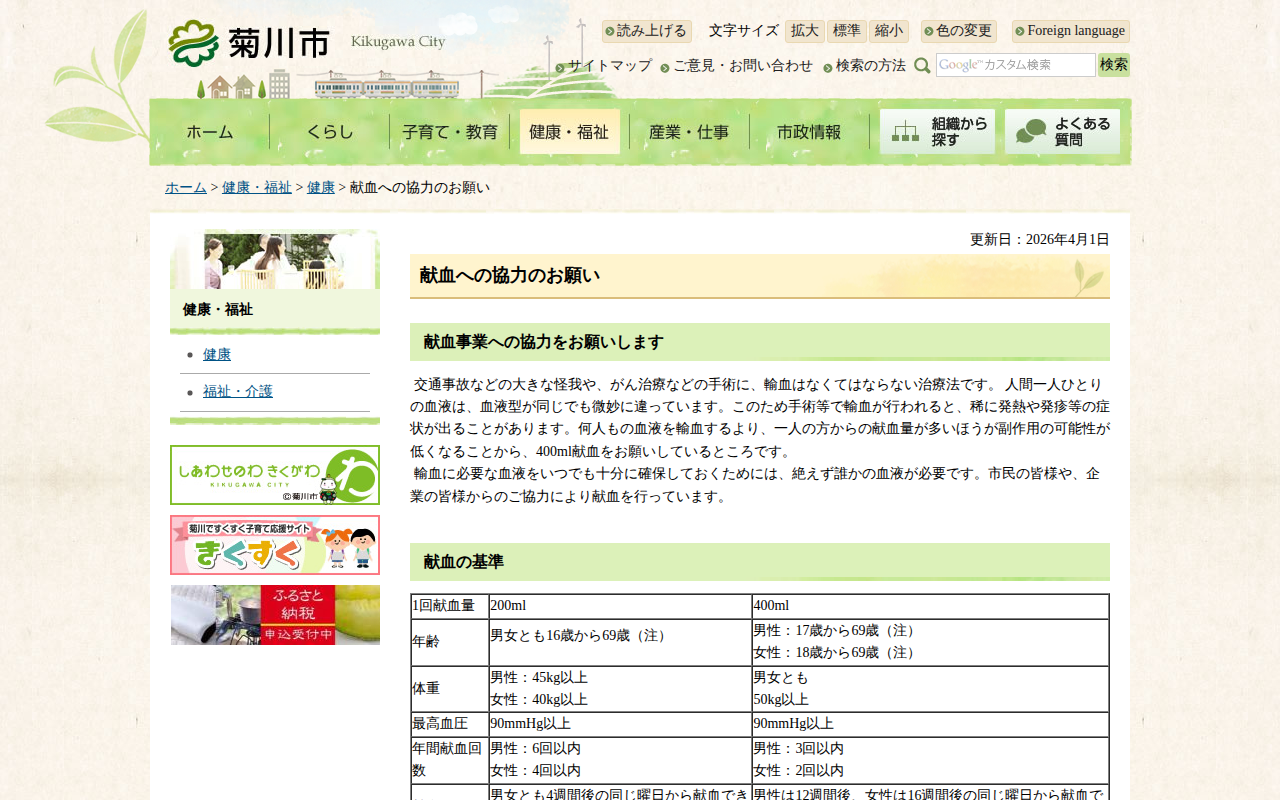
Task: Click 男性：3回以内 text
Action: coord(798,749)
